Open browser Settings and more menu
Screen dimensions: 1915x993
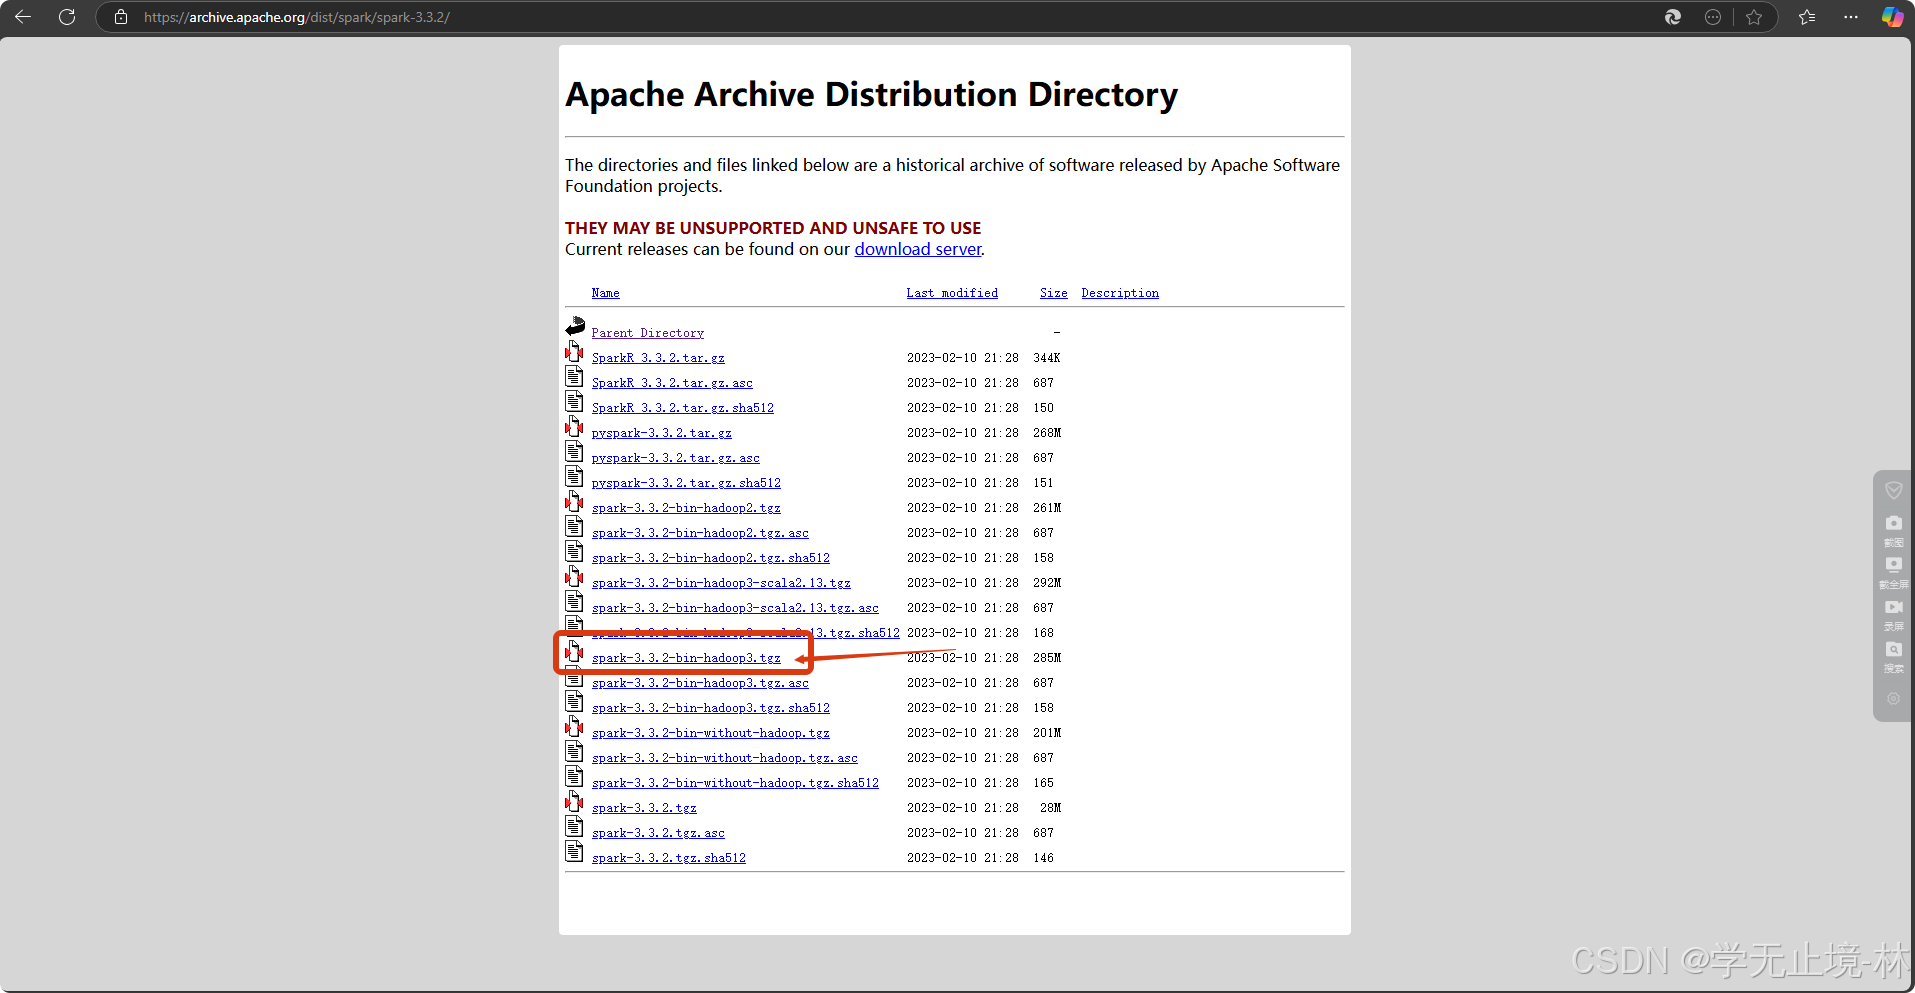[1851, 17]
